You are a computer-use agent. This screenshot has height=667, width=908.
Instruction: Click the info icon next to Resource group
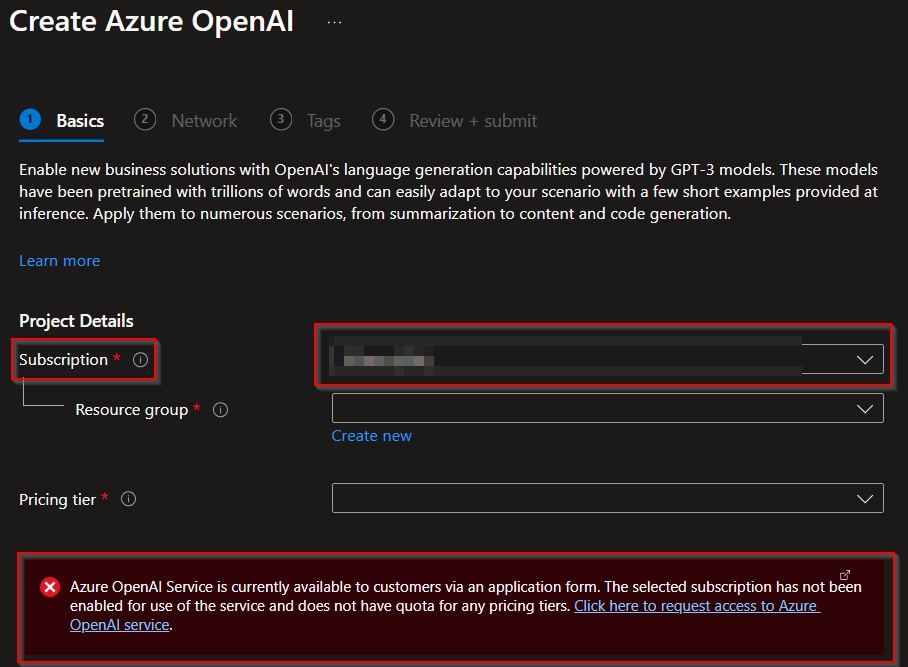[x=221, y=410]
